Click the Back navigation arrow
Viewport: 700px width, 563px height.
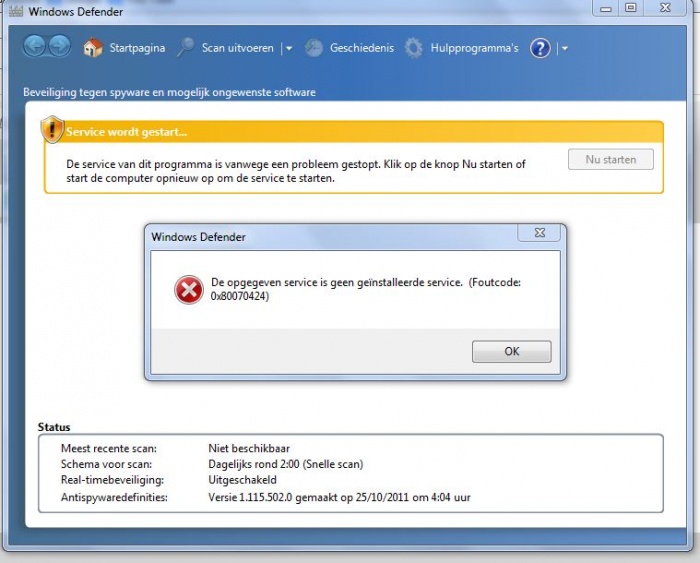[x=34, y=46]
